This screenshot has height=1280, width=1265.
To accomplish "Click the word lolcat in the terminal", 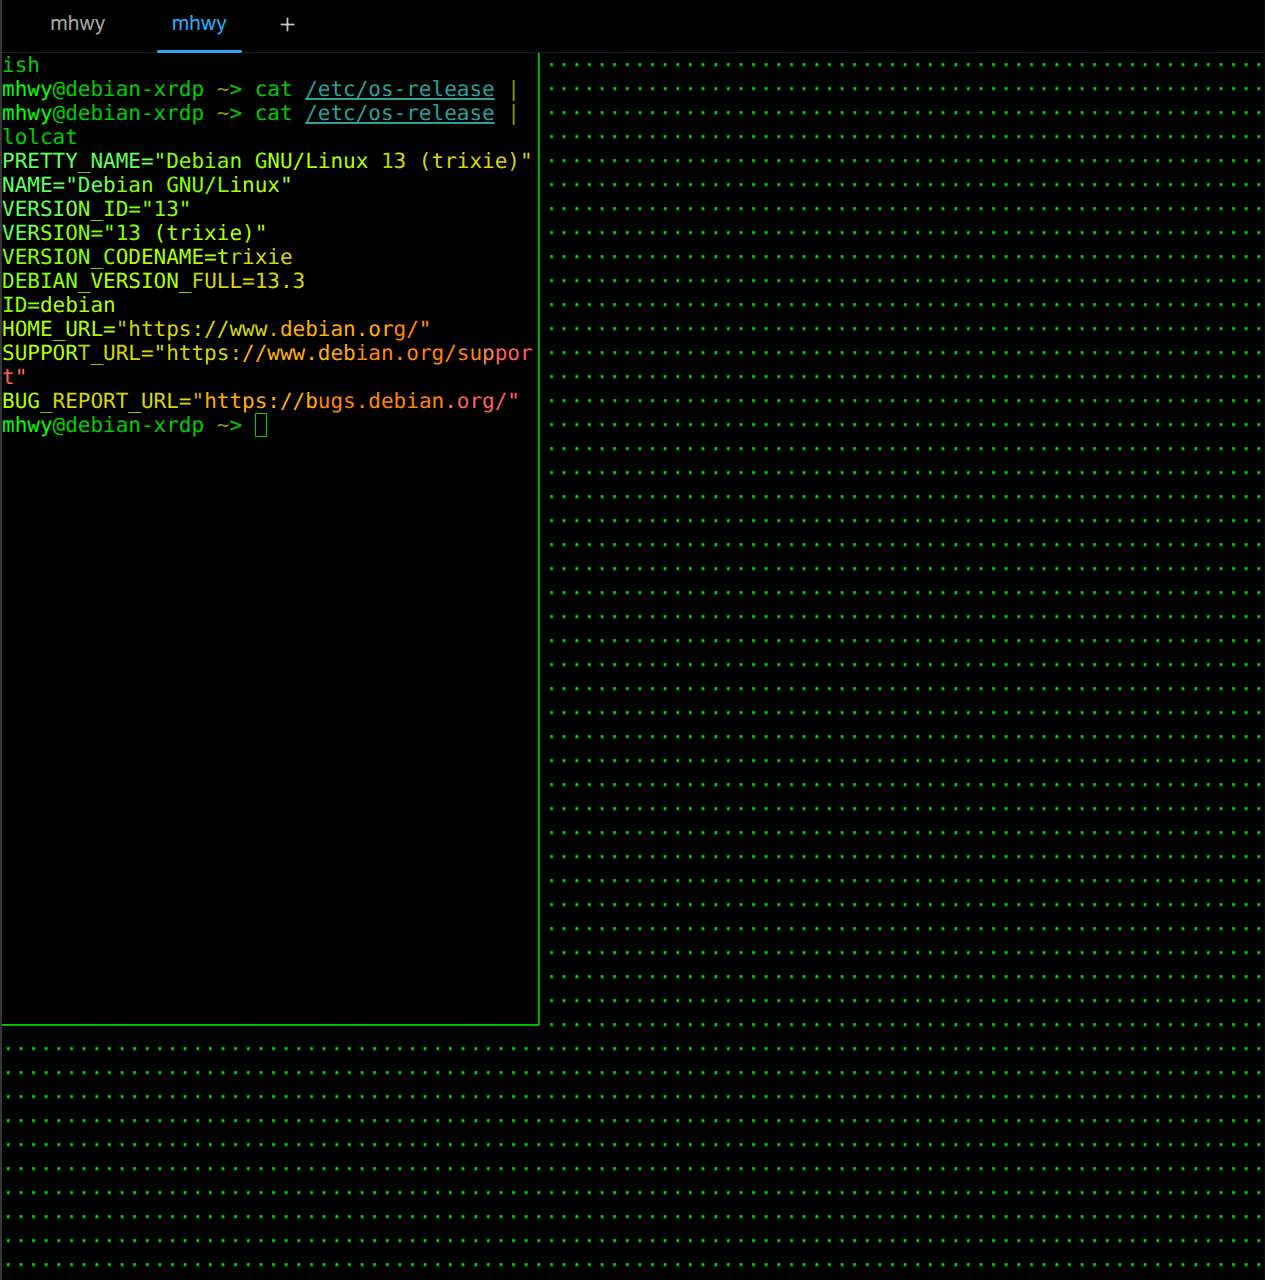I will (x=40, y=137).
